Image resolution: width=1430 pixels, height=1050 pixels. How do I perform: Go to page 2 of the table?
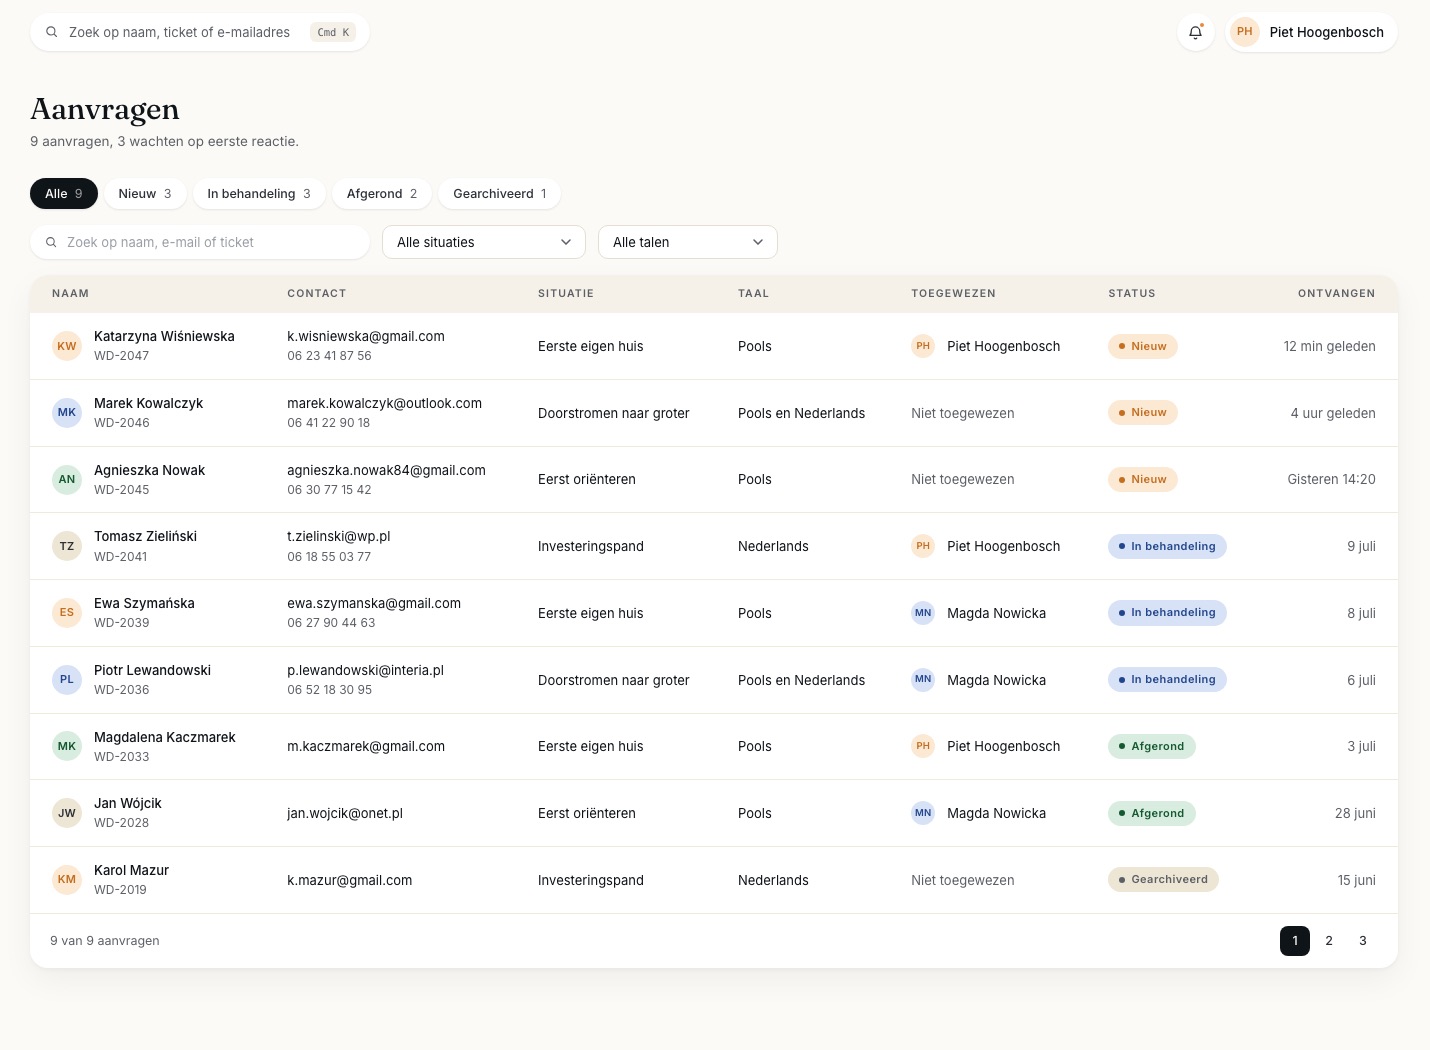[x=1329, y=941]
